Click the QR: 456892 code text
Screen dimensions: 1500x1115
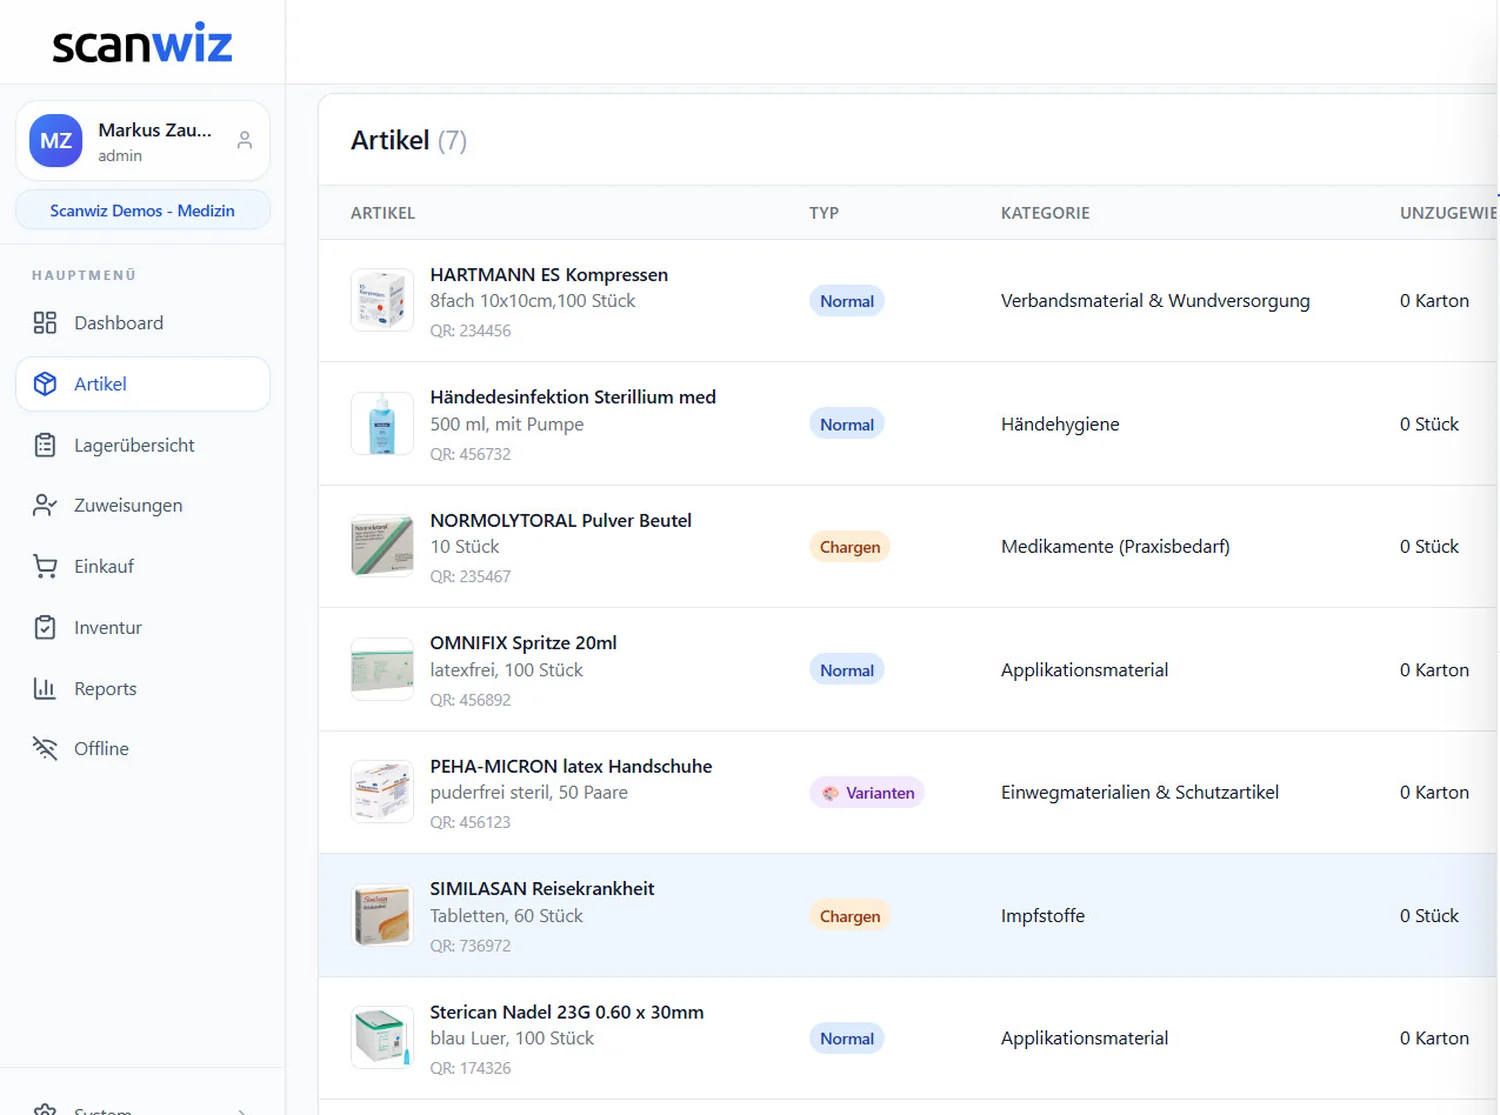[470, 700]
